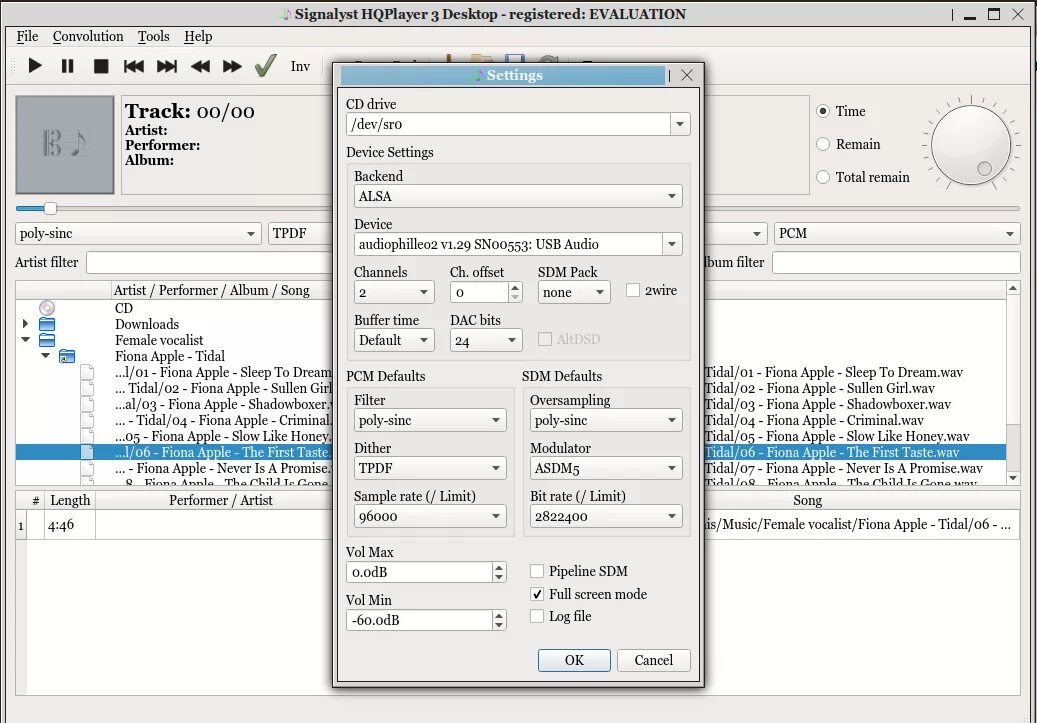The image size is (1037, 723).
Task: Open the main window PCM mode dropdown
Action: point(897,234)
